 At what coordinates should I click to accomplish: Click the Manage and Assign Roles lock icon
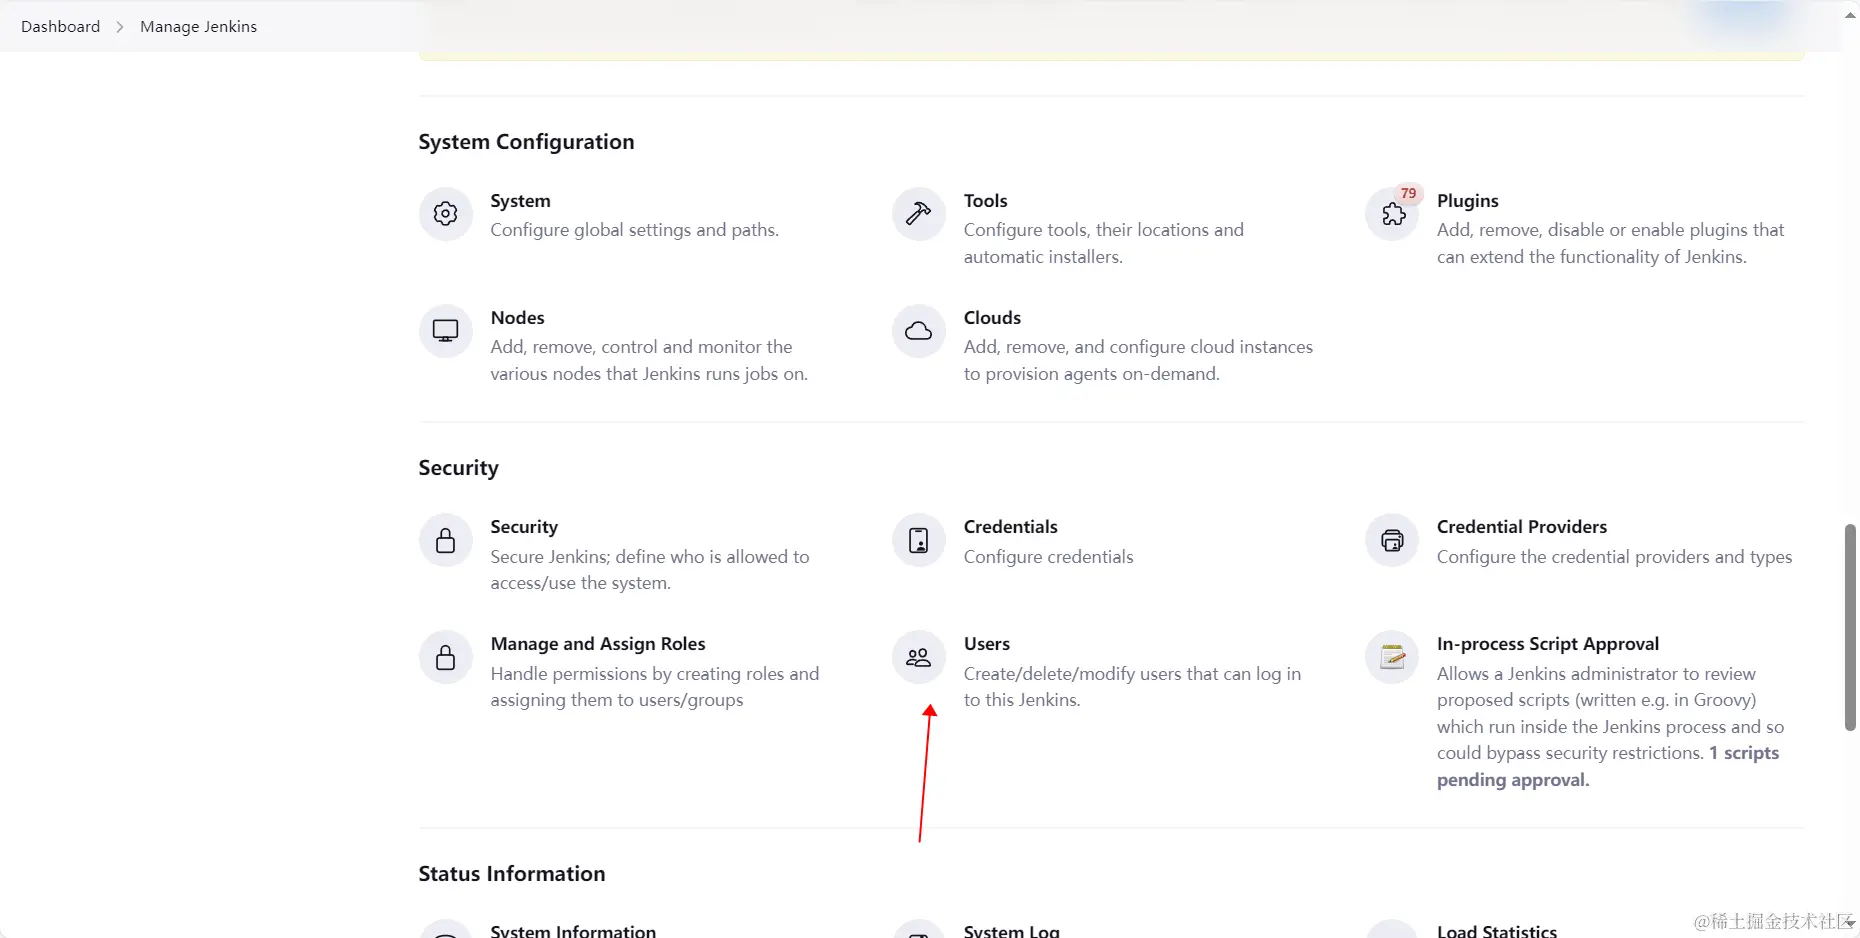pyautogui.click(x=445, y=657)
